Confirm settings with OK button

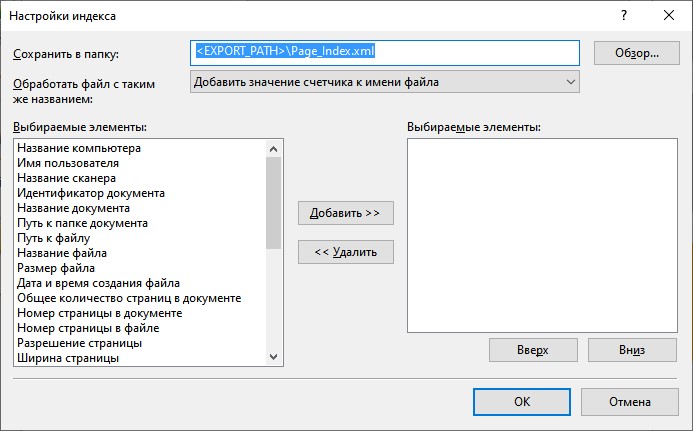(522, 402)
